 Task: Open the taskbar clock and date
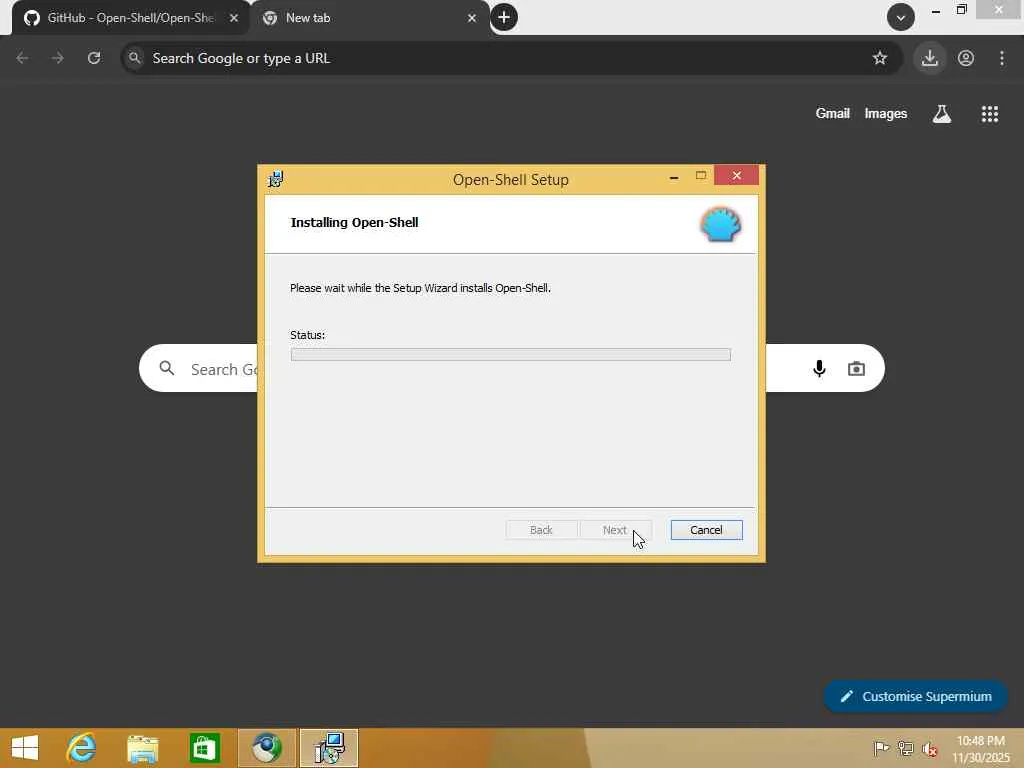[x=980, y=749]
